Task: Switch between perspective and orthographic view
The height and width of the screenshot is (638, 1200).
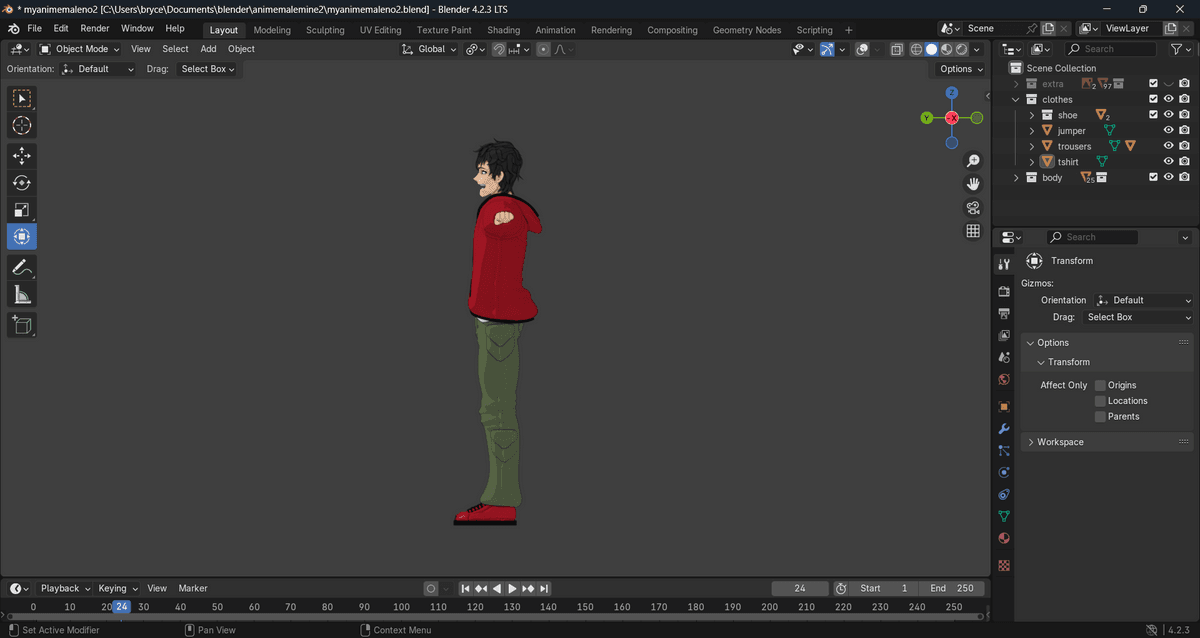Action: tap(972, 231)
